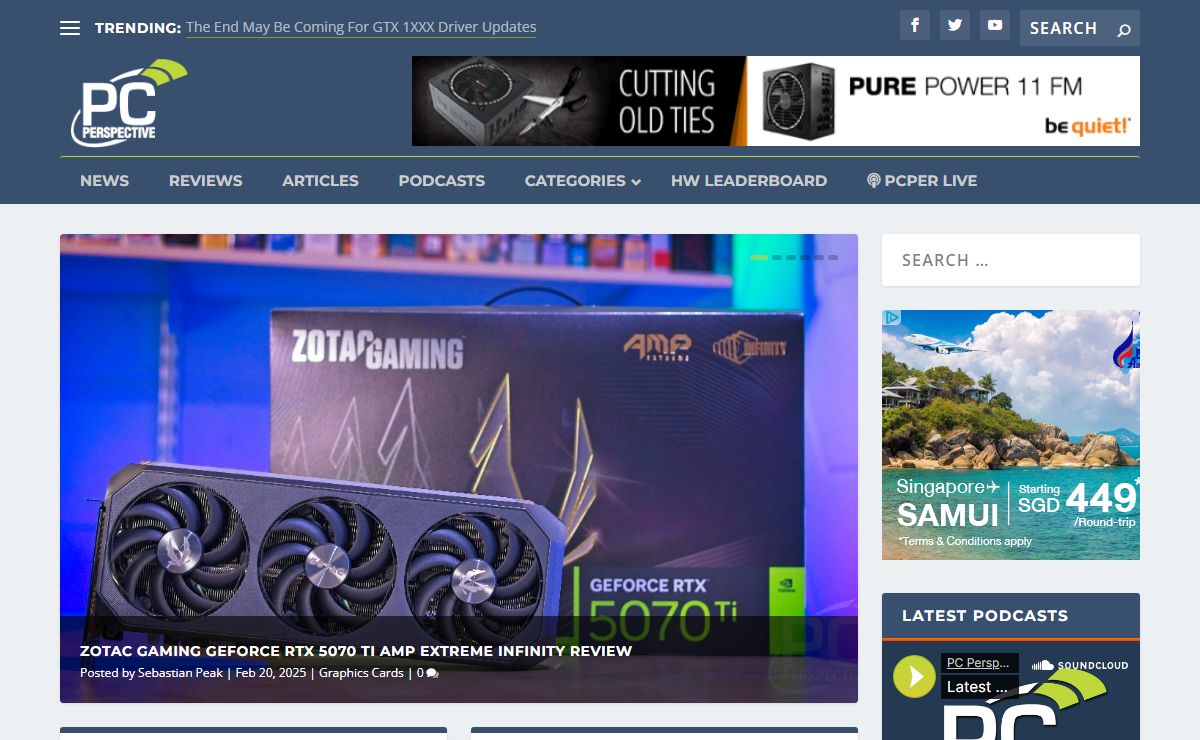Image resolution: width=1200 pixels, height=740 pixels.
Task: Open the YouTube channel icon
Action: [x=995, y=25]
